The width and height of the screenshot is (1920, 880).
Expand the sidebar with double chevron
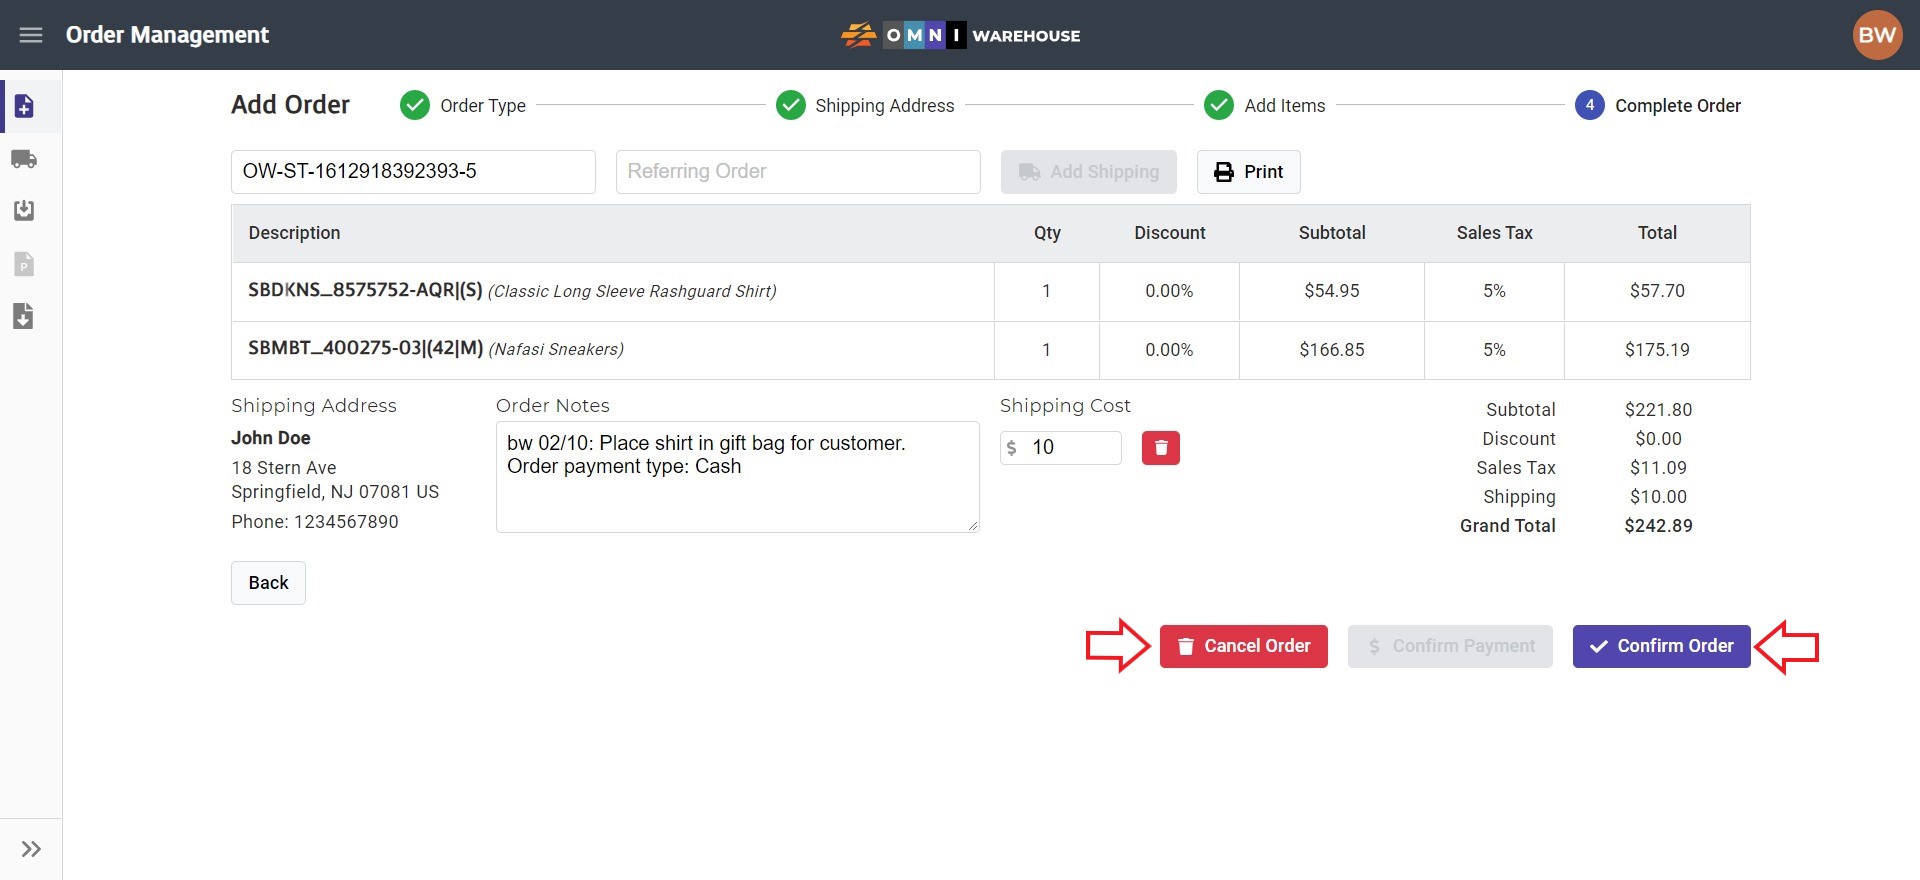pos(31,849)
